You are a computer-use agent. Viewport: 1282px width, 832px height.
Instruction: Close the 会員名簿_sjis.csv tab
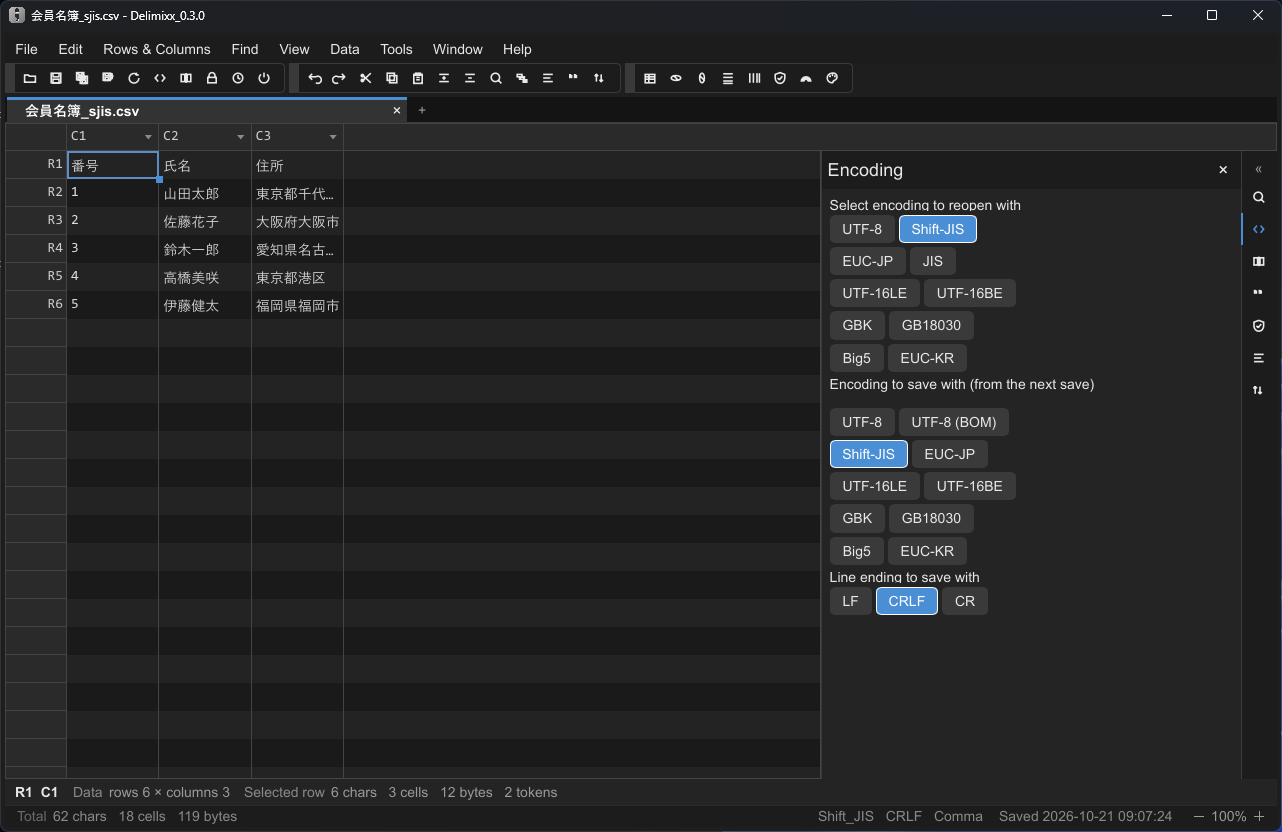click(x=397, y=110)
